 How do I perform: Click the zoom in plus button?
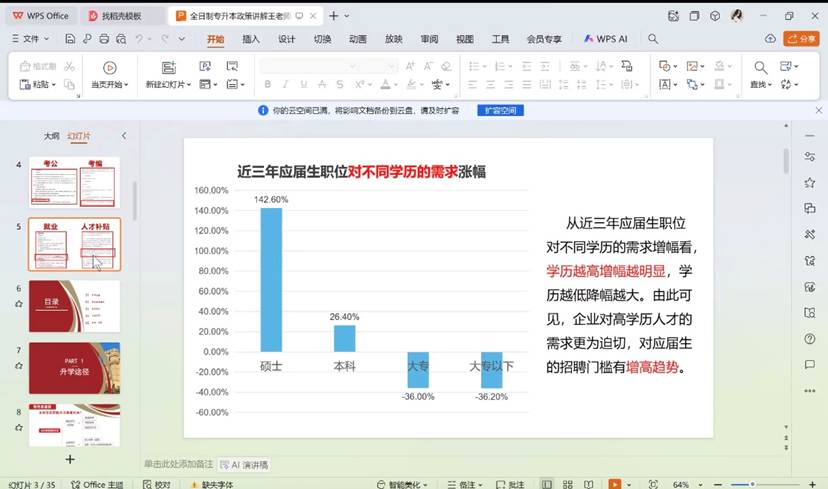click(x=812, y=484)
